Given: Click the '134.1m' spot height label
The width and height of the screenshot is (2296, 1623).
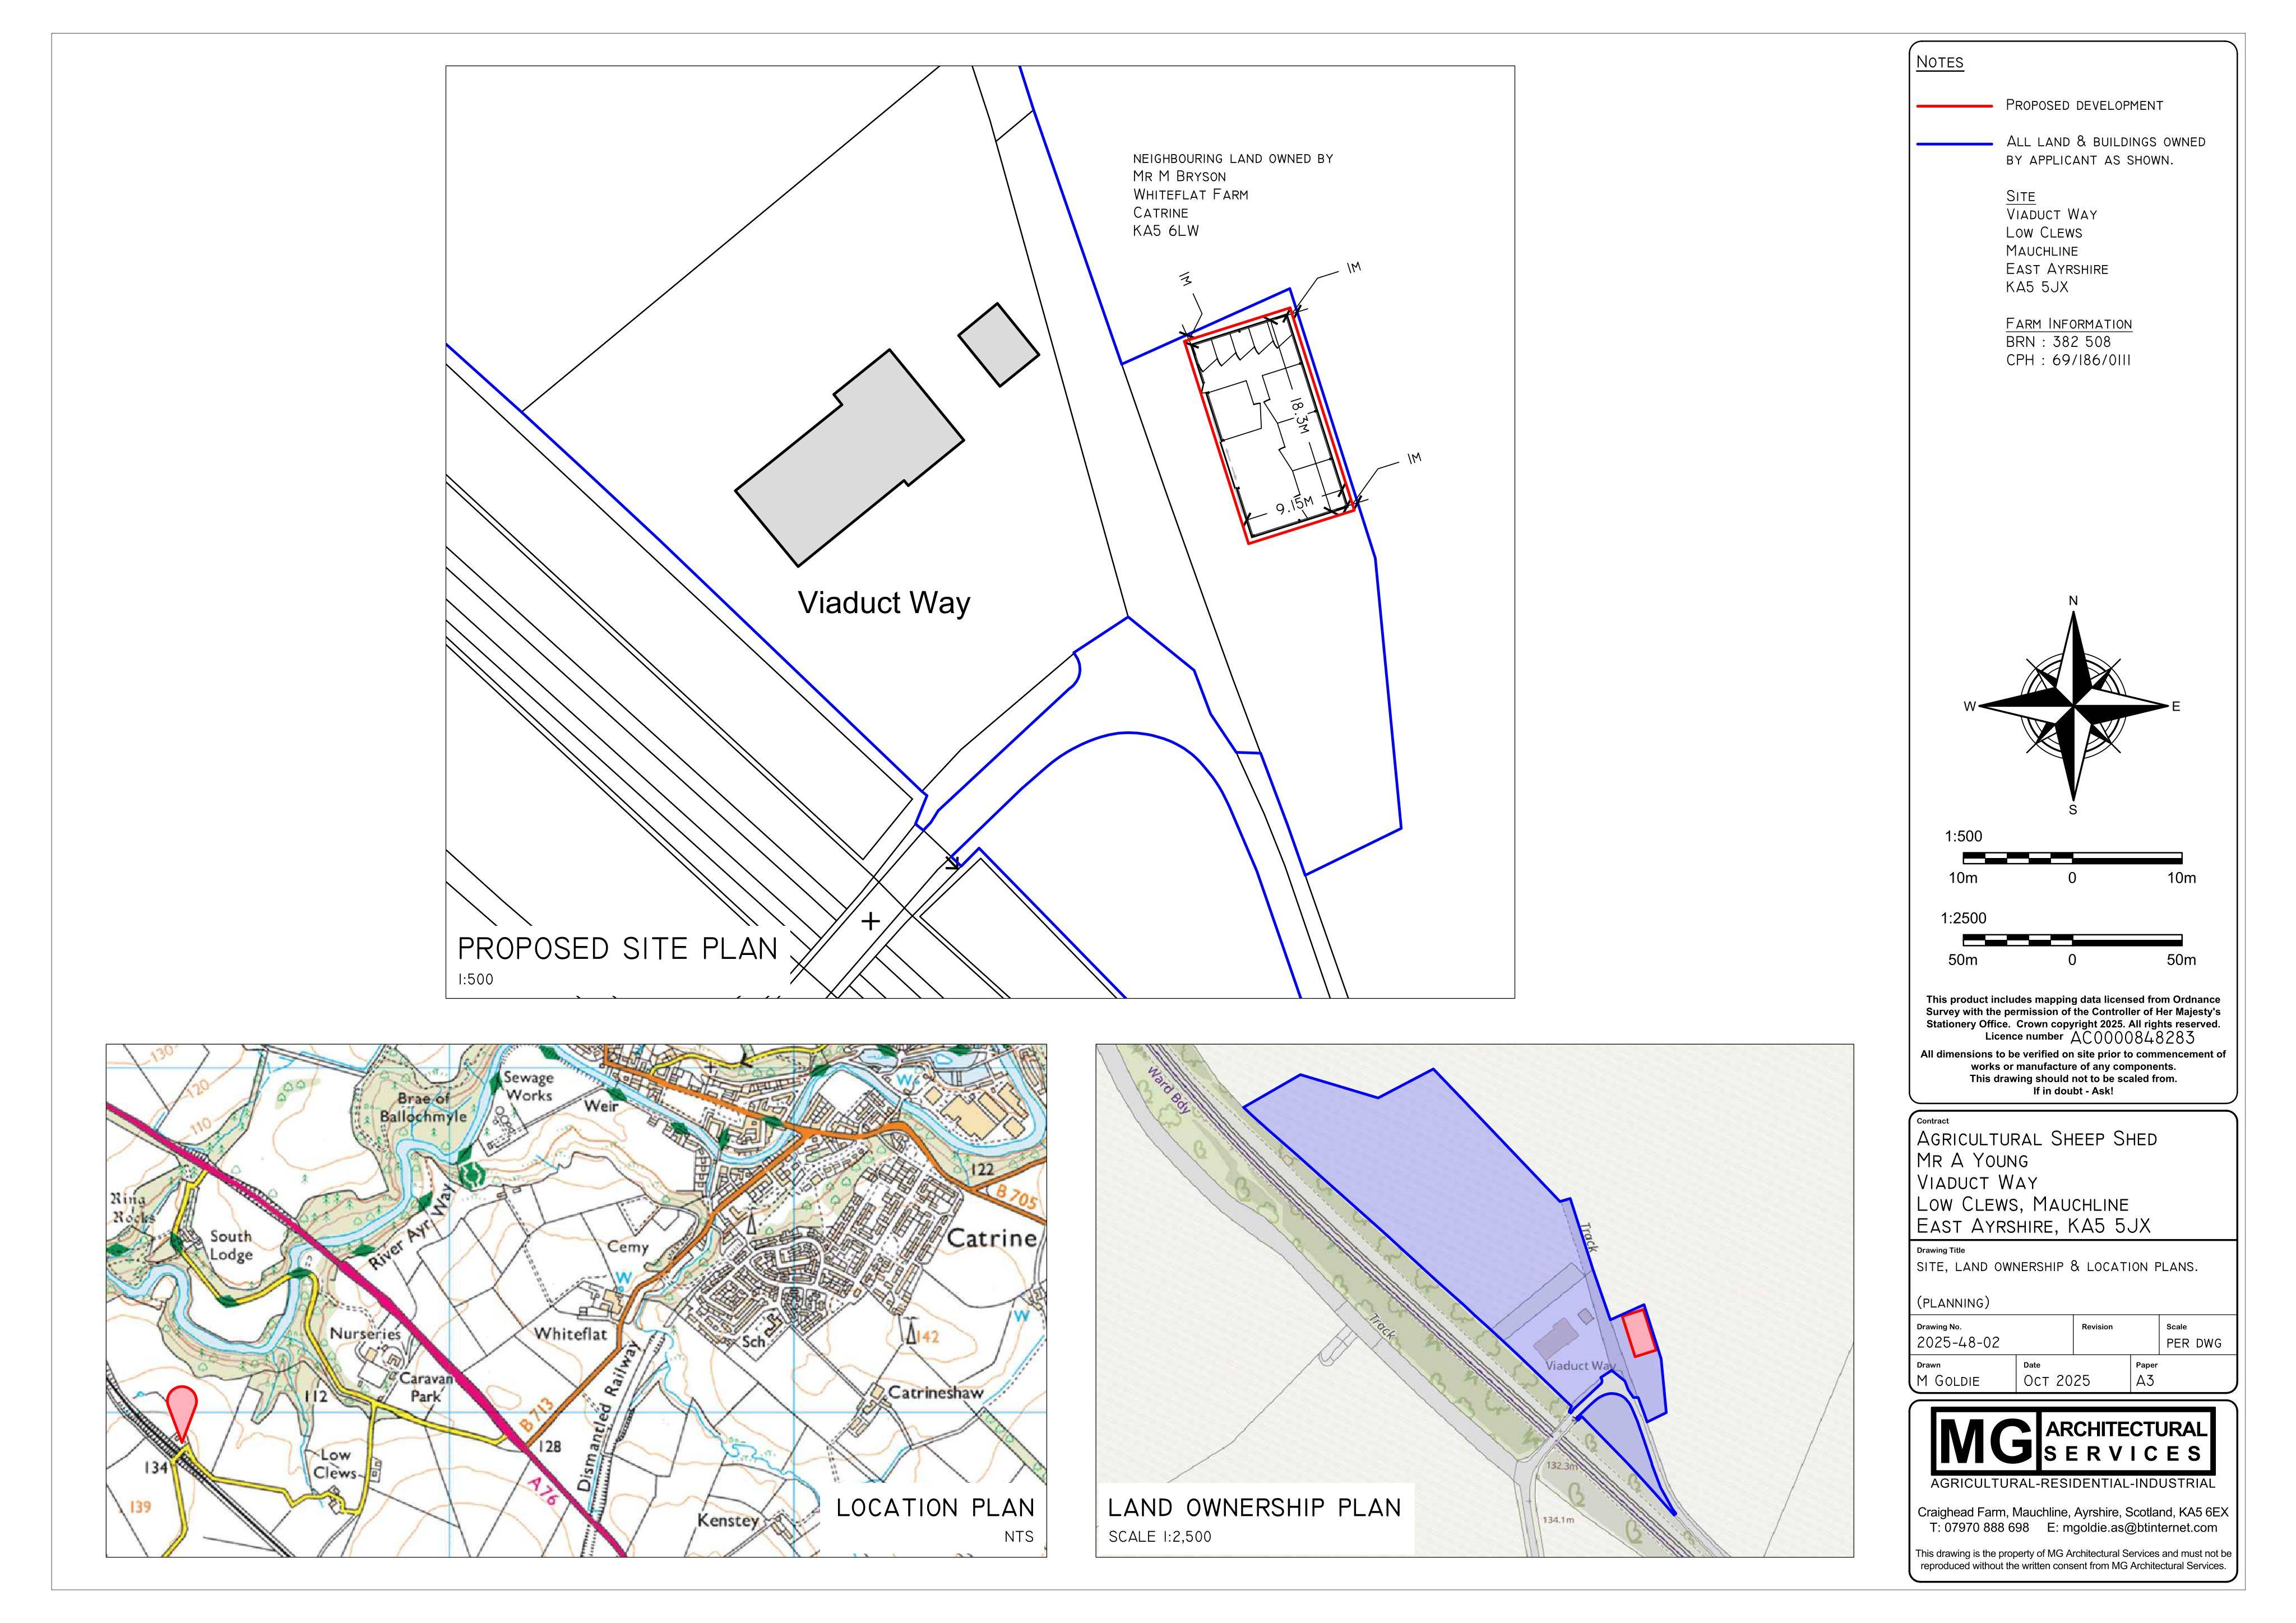Looking at the screenshot, I should [x=1557, y=1520].
